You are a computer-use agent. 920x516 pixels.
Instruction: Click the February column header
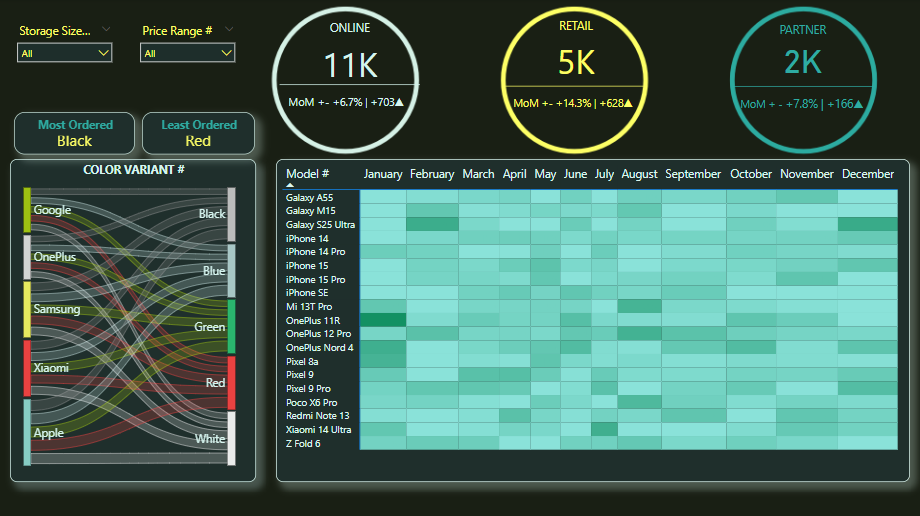[x=432, y=174]
